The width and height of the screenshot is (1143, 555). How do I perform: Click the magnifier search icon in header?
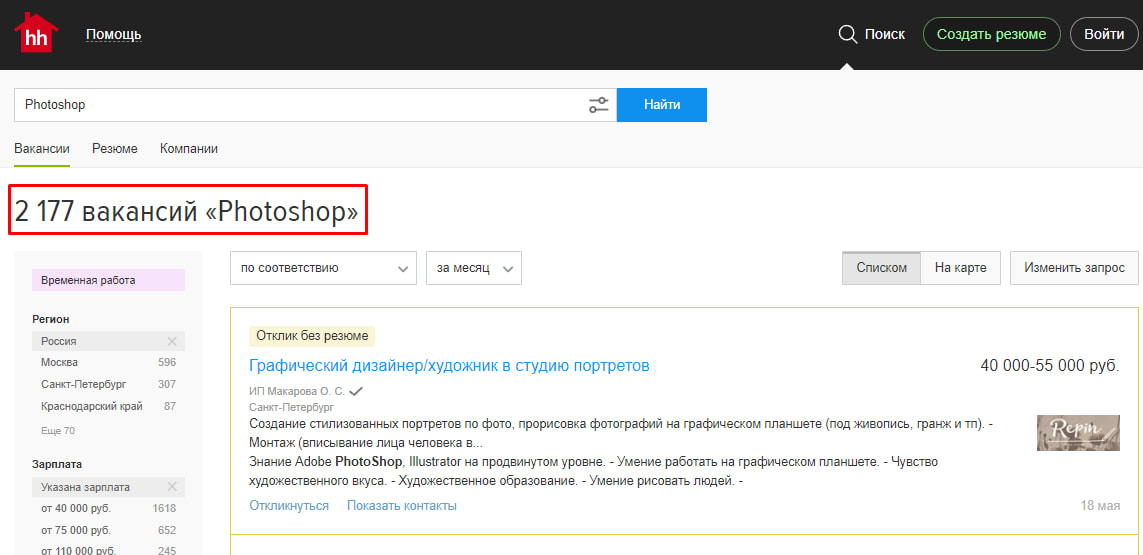click(x=848, y=34)
